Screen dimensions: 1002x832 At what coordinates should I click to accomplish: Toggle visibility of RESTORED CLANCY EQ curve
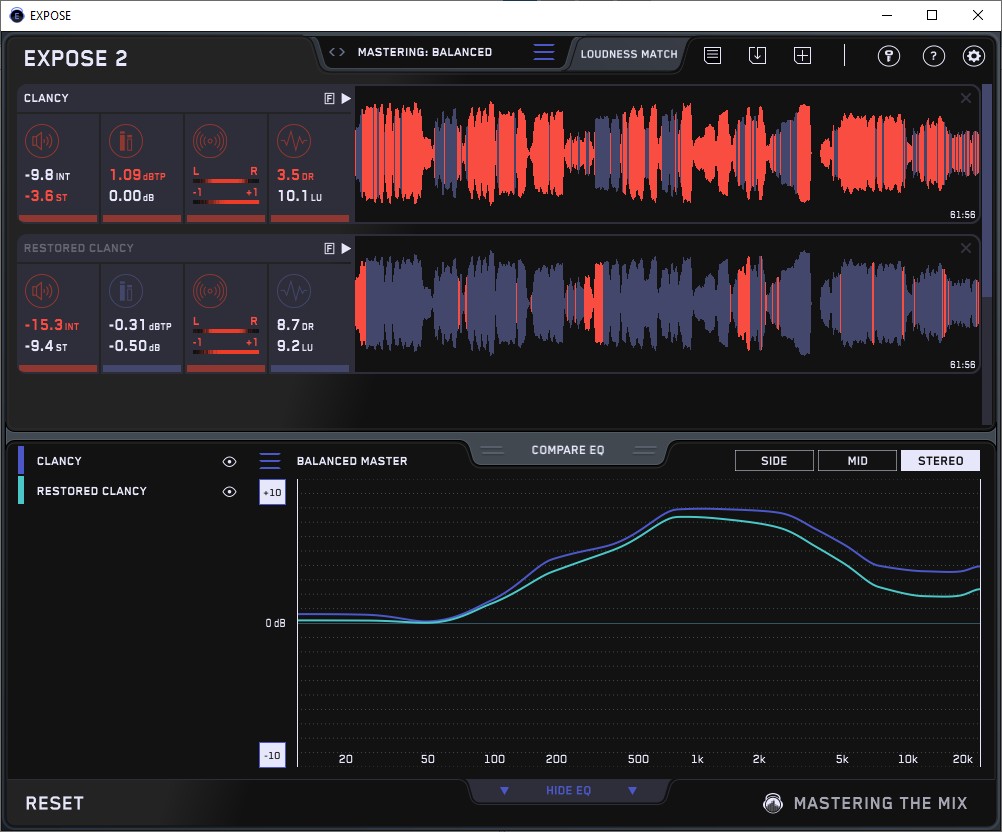coord(230,492)
